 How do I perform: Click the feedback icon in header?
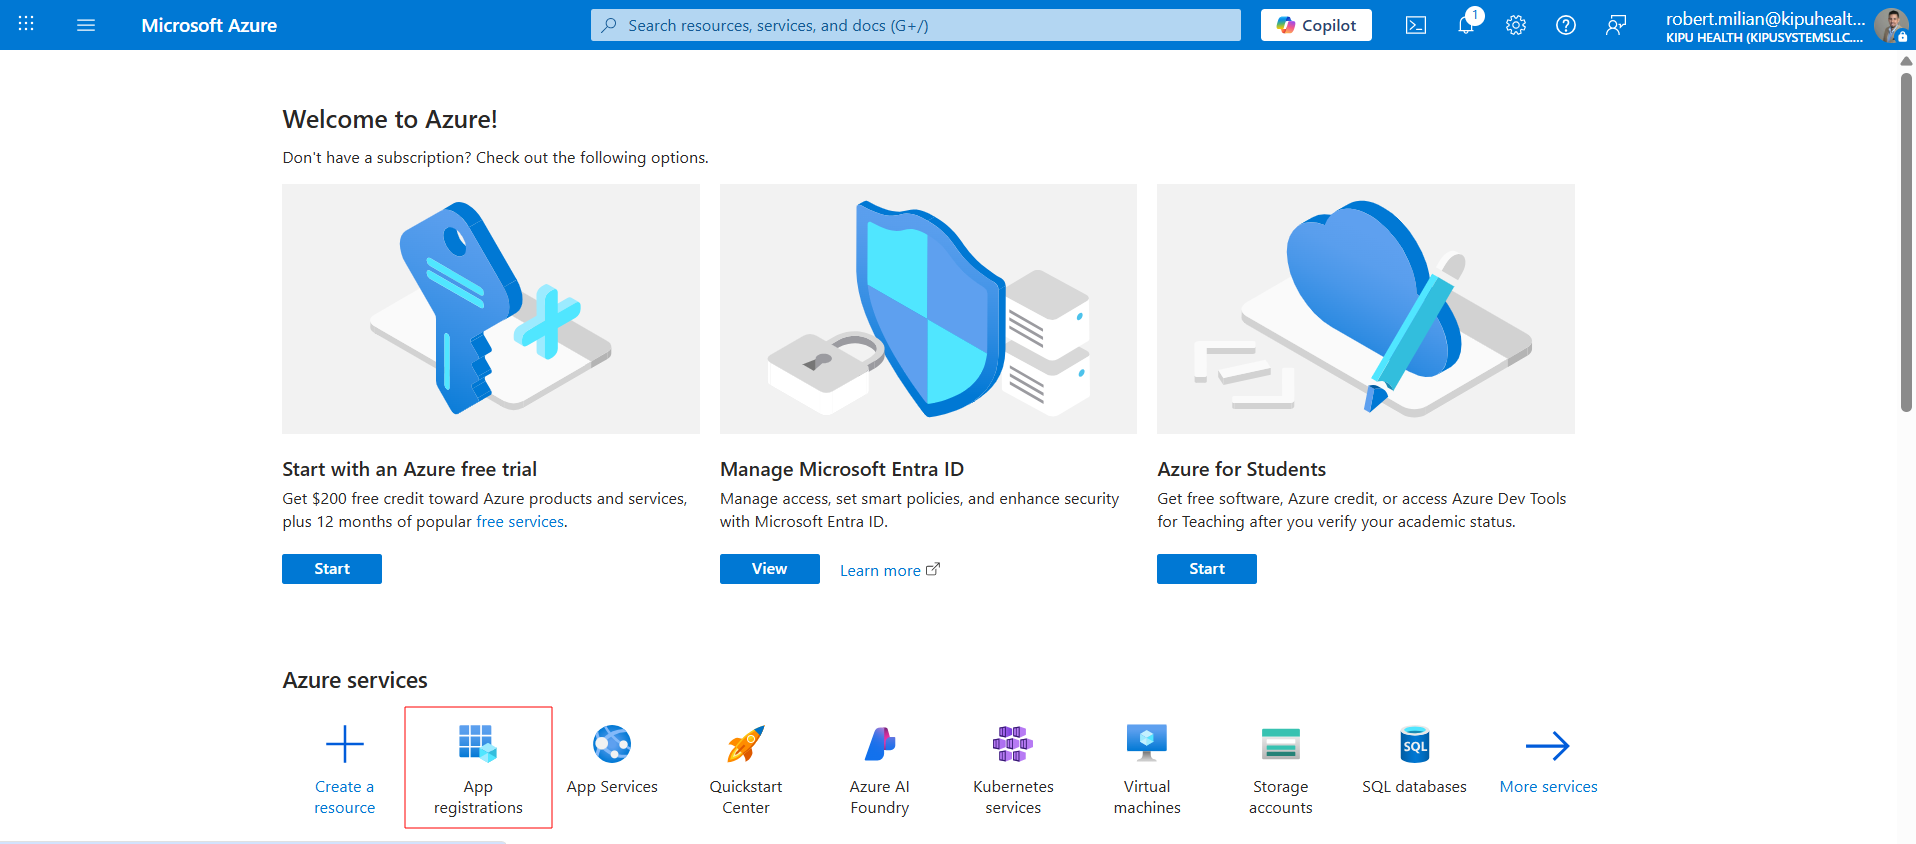pos(1616,25)
